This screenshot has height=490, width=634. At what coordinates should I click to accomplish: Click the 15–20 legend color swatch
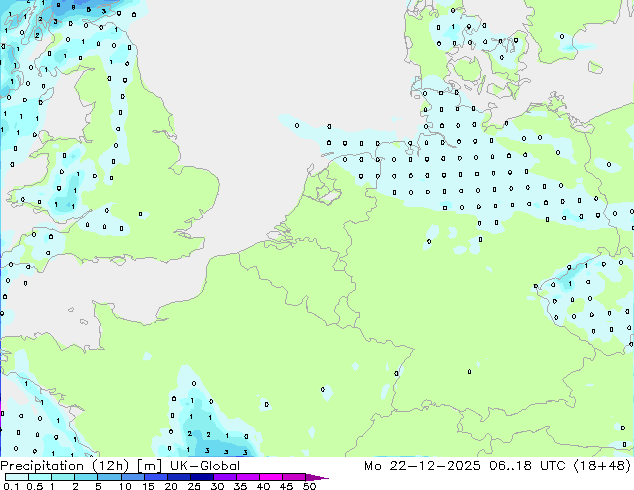tap(155, 477)
